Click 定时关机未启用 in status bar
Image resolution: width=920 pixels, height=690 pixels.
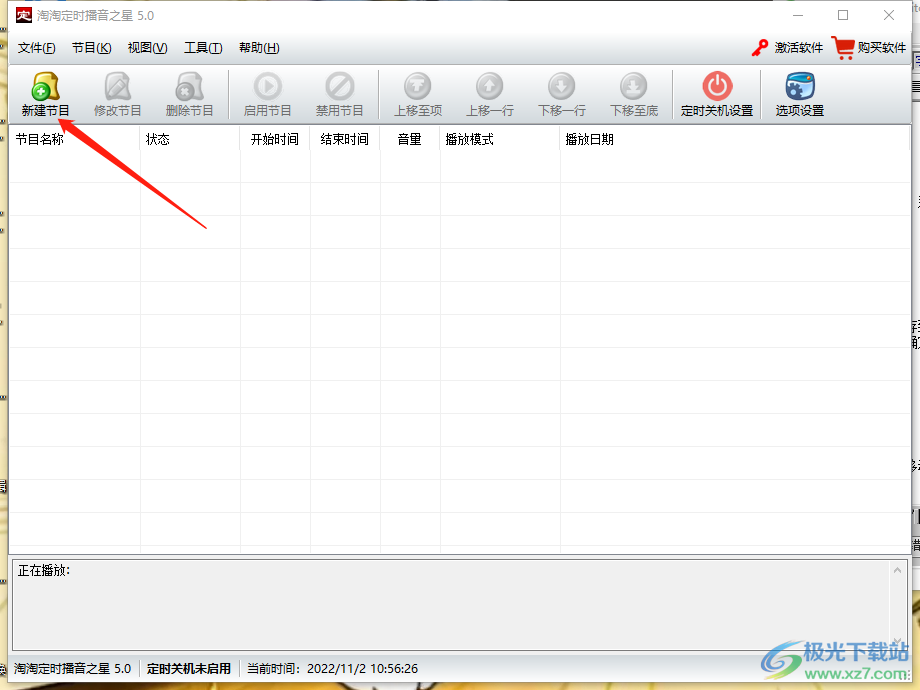188,668
